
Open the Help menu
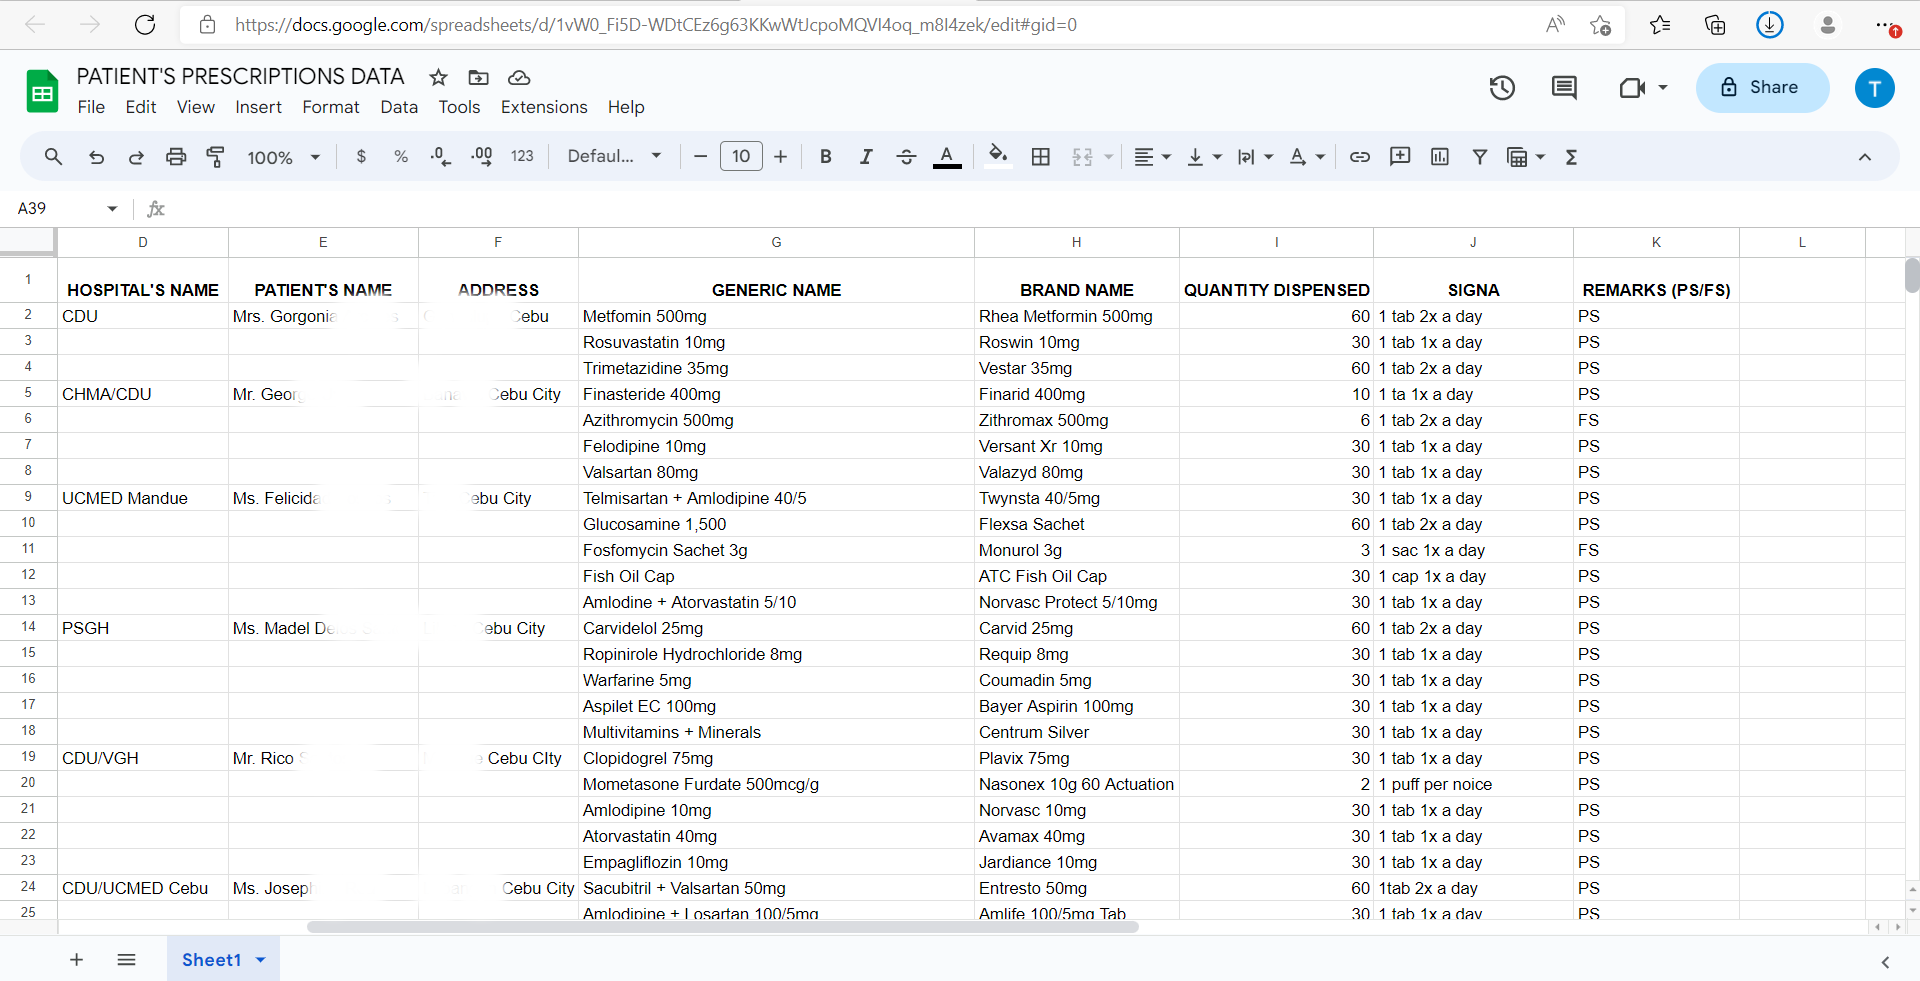[x=626, y=107]
